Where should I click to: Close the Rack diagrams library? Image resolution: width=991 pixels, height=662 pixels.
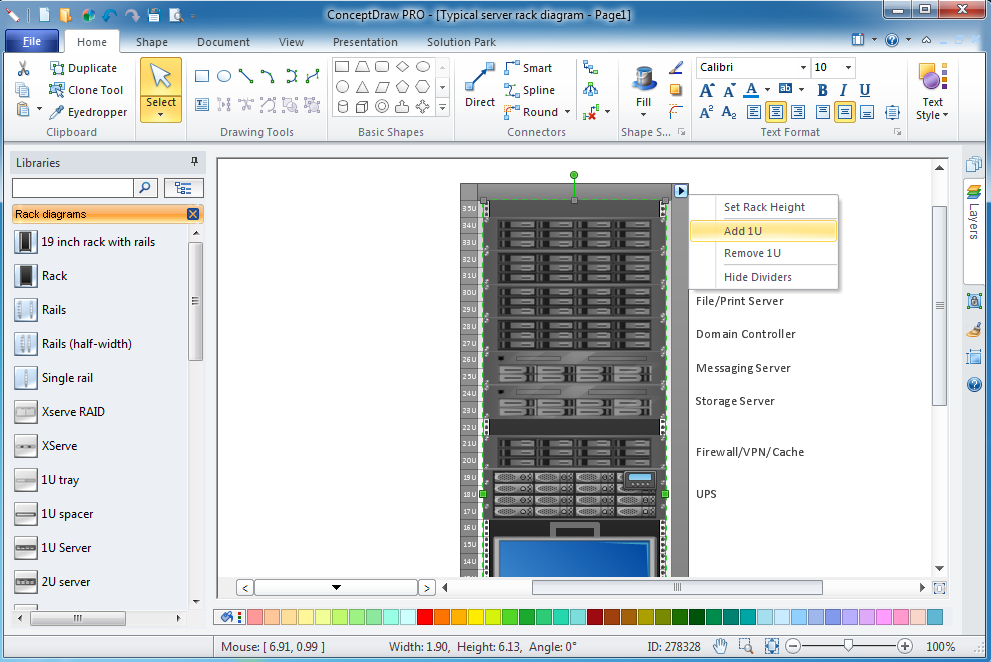coord(193,214)
